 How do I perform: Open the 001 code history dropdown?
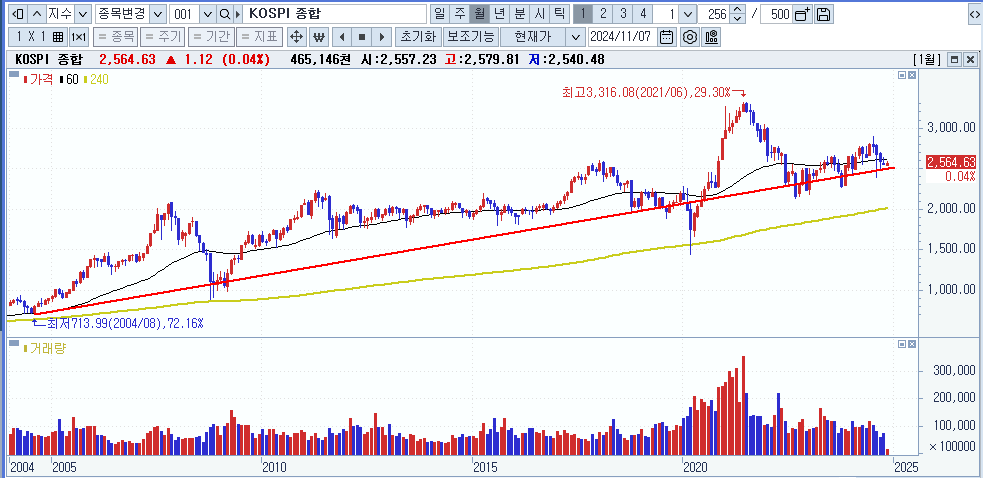209,14
